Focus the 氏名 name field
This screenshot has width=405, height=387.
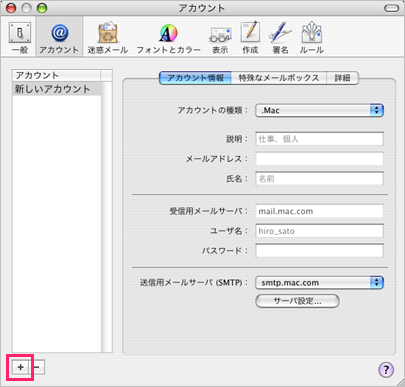319,179
